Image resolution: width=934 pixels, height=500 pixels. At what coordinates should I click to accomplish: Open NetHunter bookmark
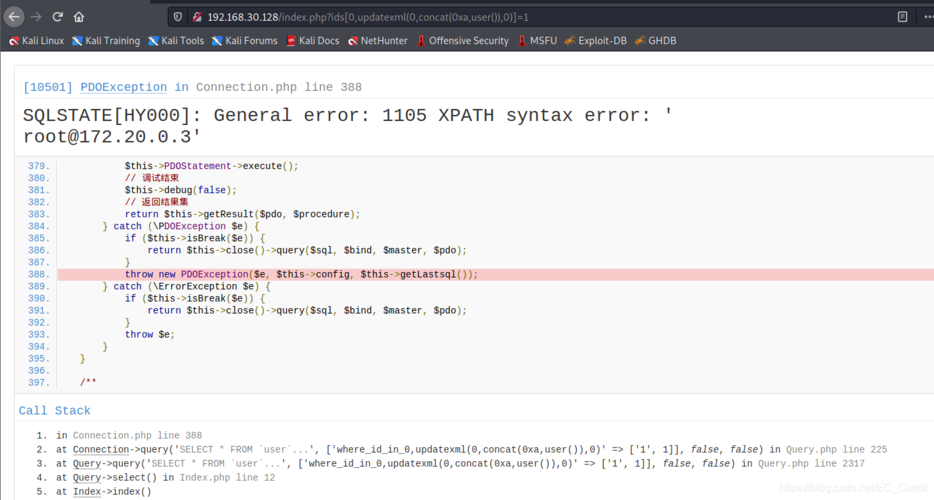(x=378, y=41)
